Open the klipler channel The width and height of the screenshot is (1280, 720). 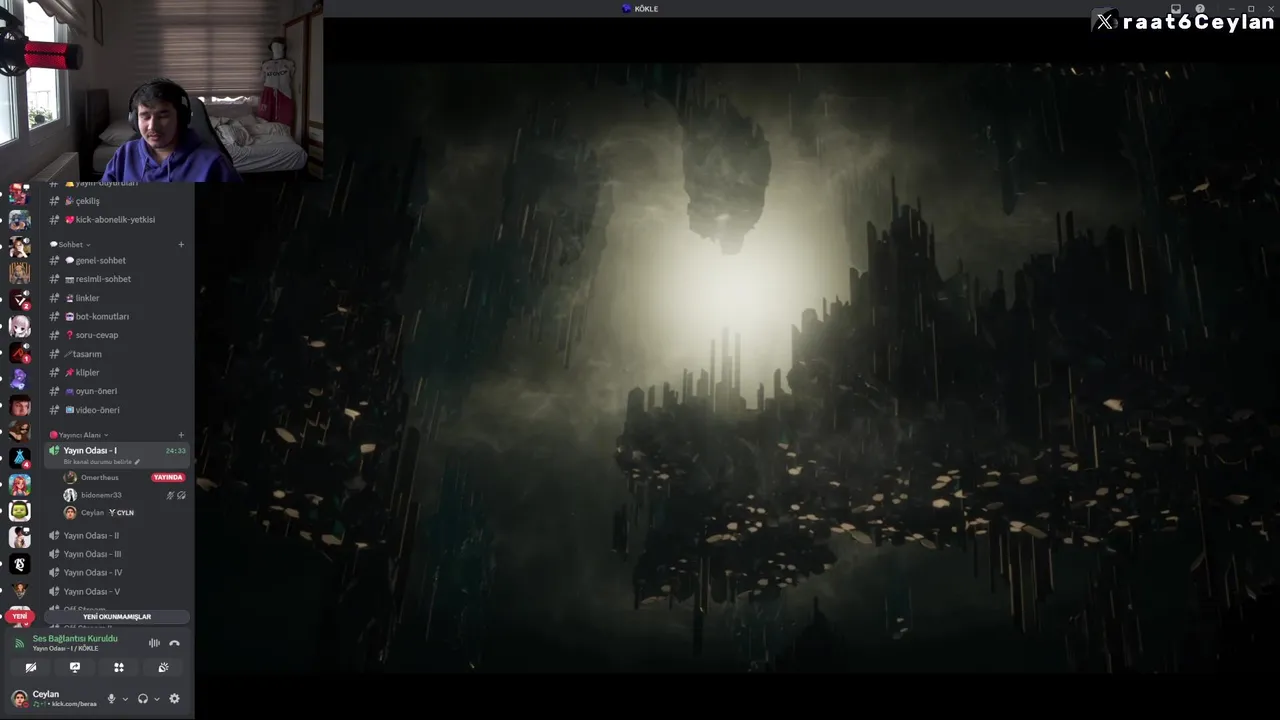115,373
